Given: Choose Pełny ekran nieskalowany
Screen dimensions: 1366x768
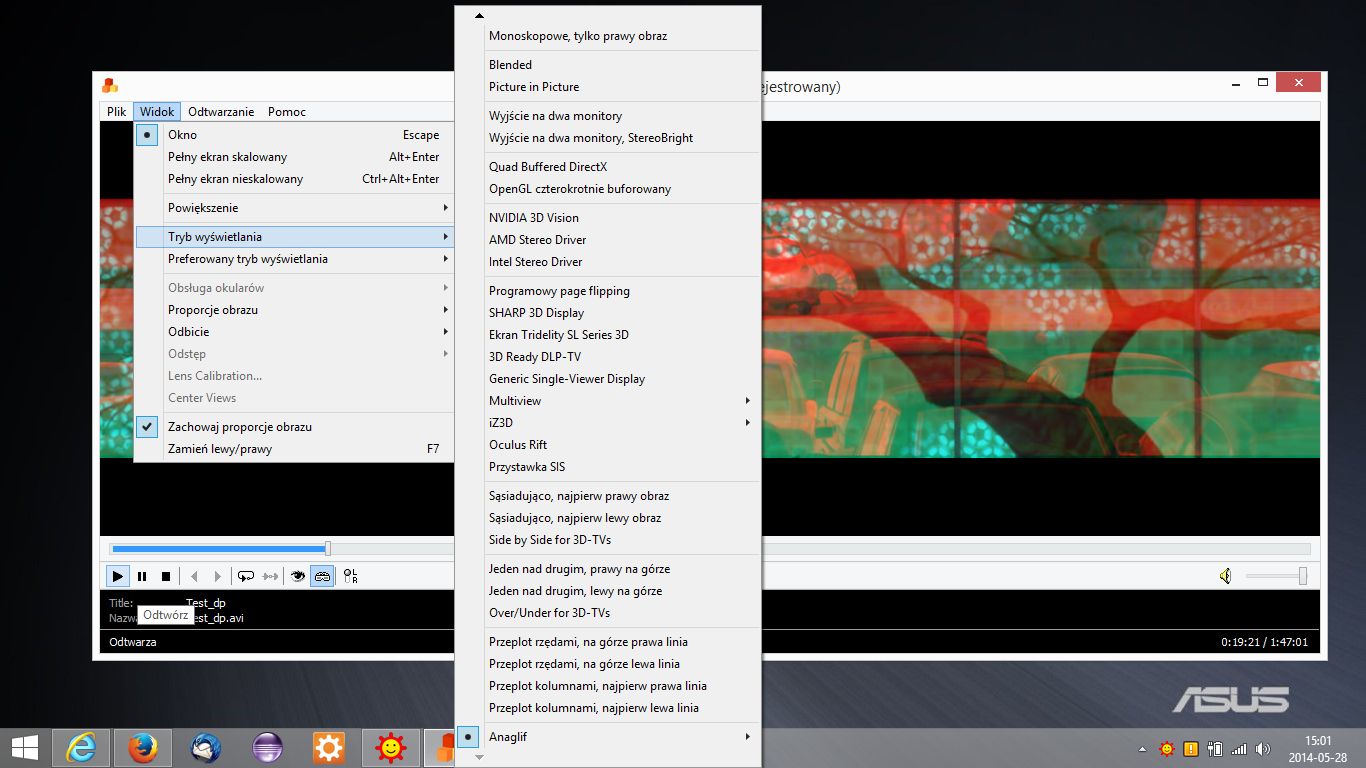Looking at the screenshot, I should tap(294, 179).
